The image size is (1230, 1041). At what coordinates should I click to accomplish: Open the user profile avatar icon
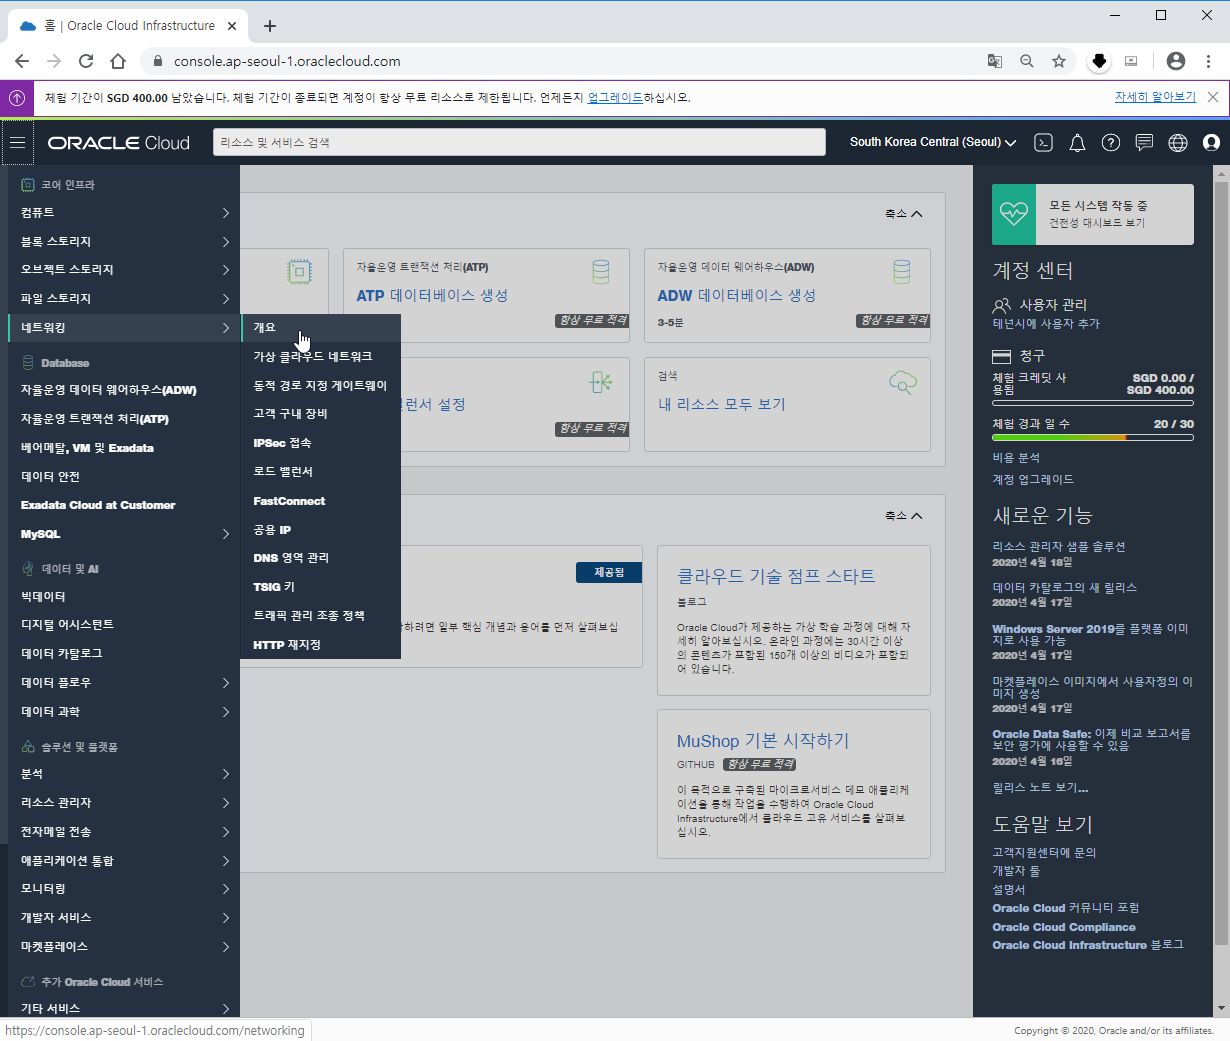coord(1211,143)
